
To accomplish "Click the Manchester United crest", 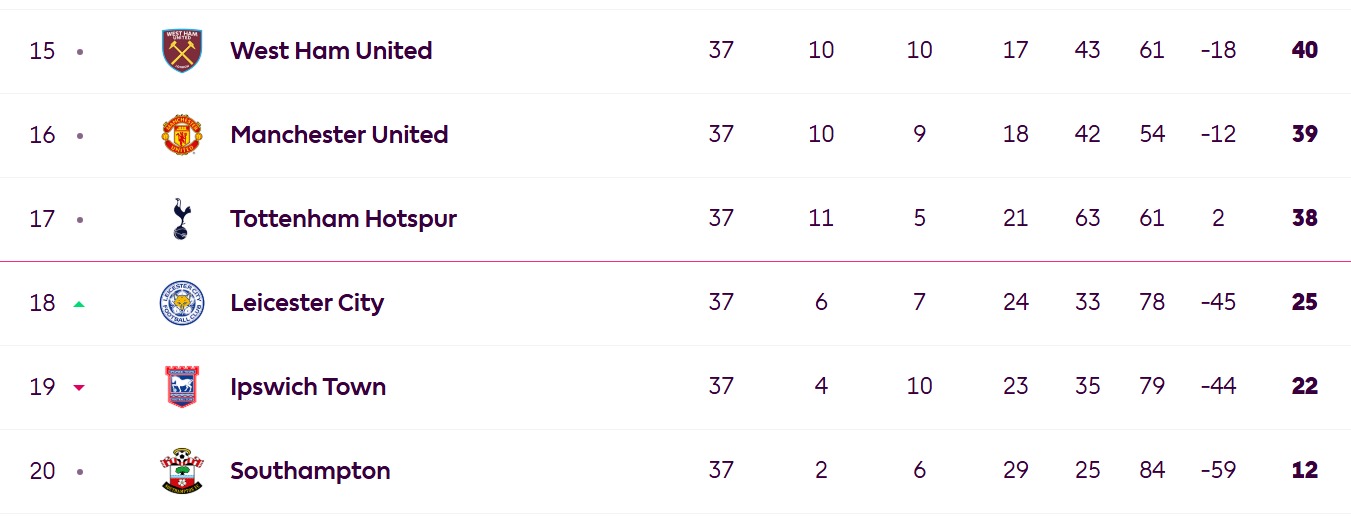I will (x=182, y=135).
